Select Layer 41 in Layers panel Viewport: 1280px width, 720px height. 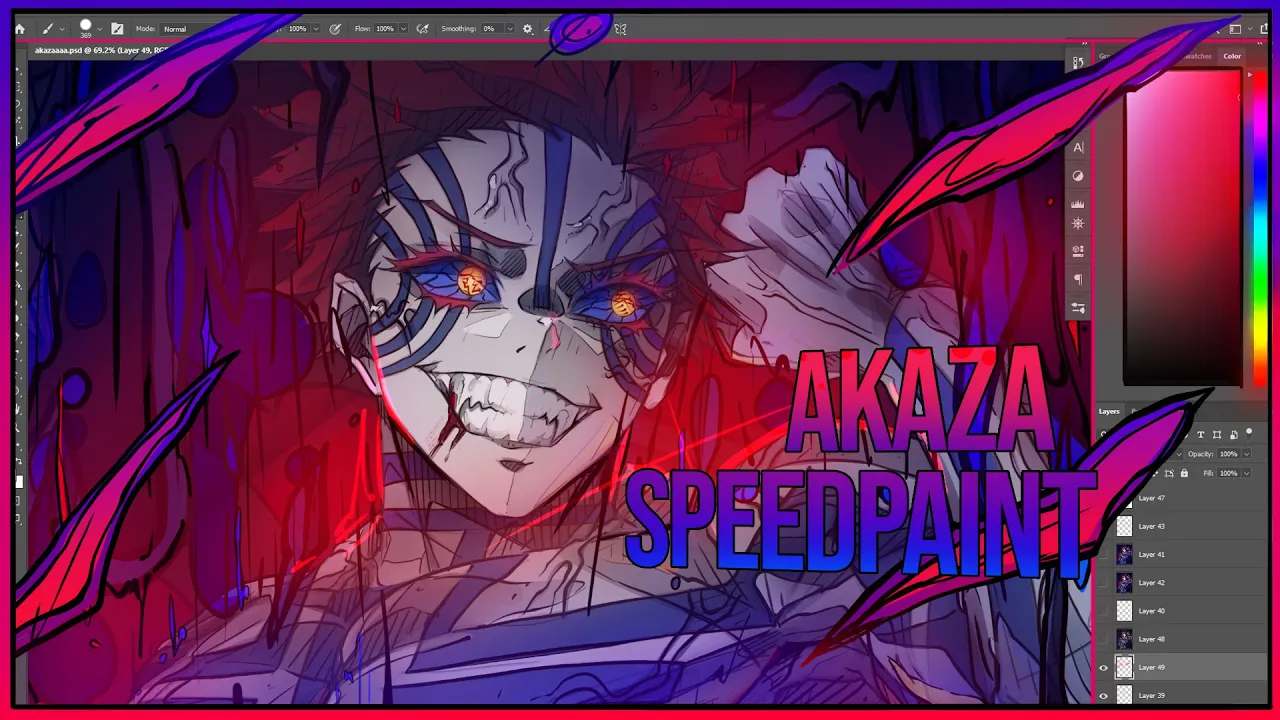point(1182,554)
